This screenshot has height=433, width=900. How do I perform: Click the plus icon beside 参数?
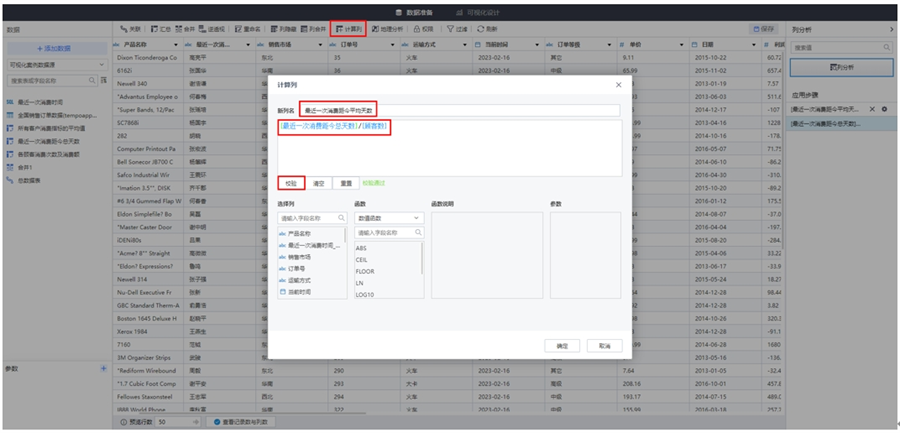click(x=104, y=369)
